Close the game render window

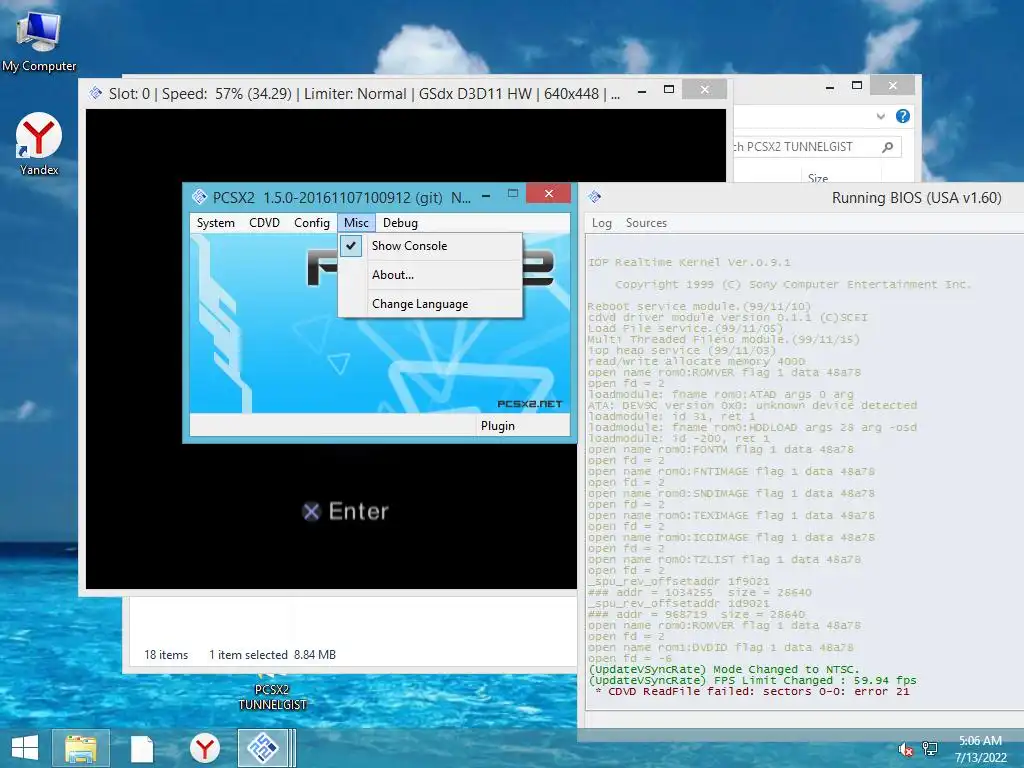pos(705,89)
